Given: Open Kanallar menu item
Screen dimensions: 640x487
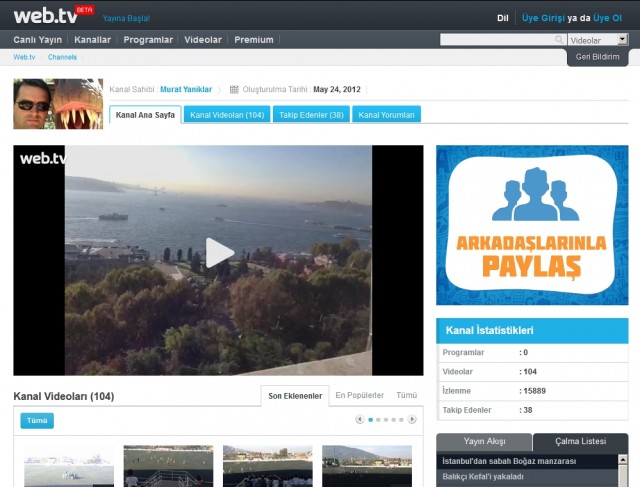Looking at the screenshot, I should [x=92, y=40].
